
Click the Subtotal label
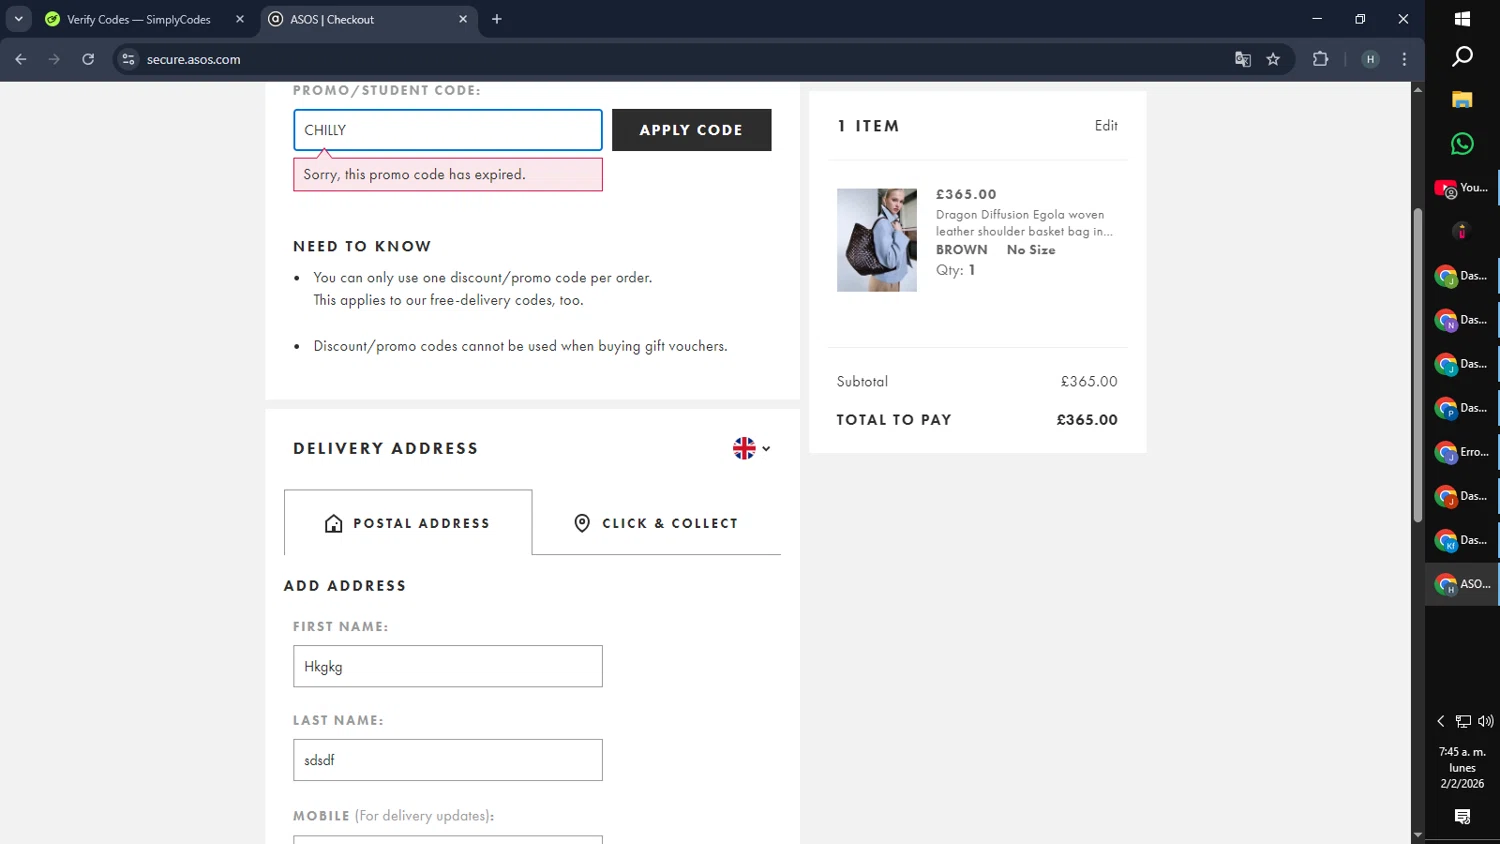862,381
